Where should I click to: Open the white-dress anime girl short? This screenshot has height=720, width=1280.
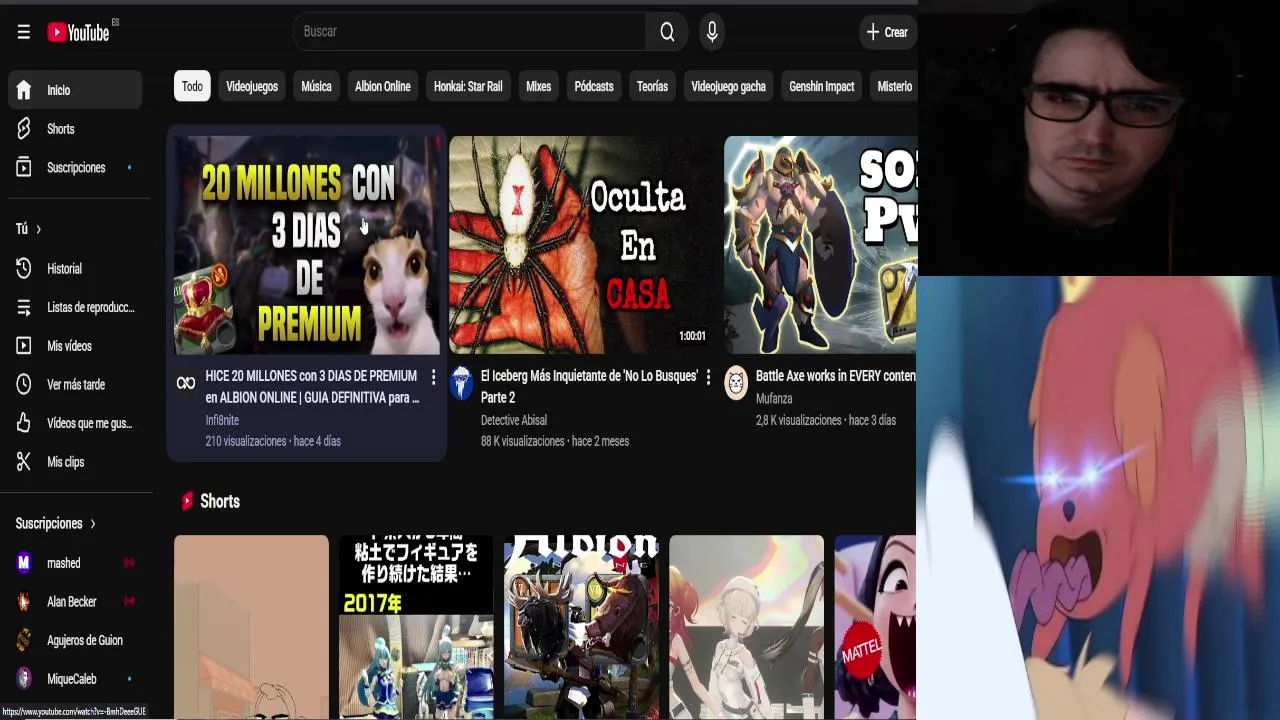[x=746, y=627]
